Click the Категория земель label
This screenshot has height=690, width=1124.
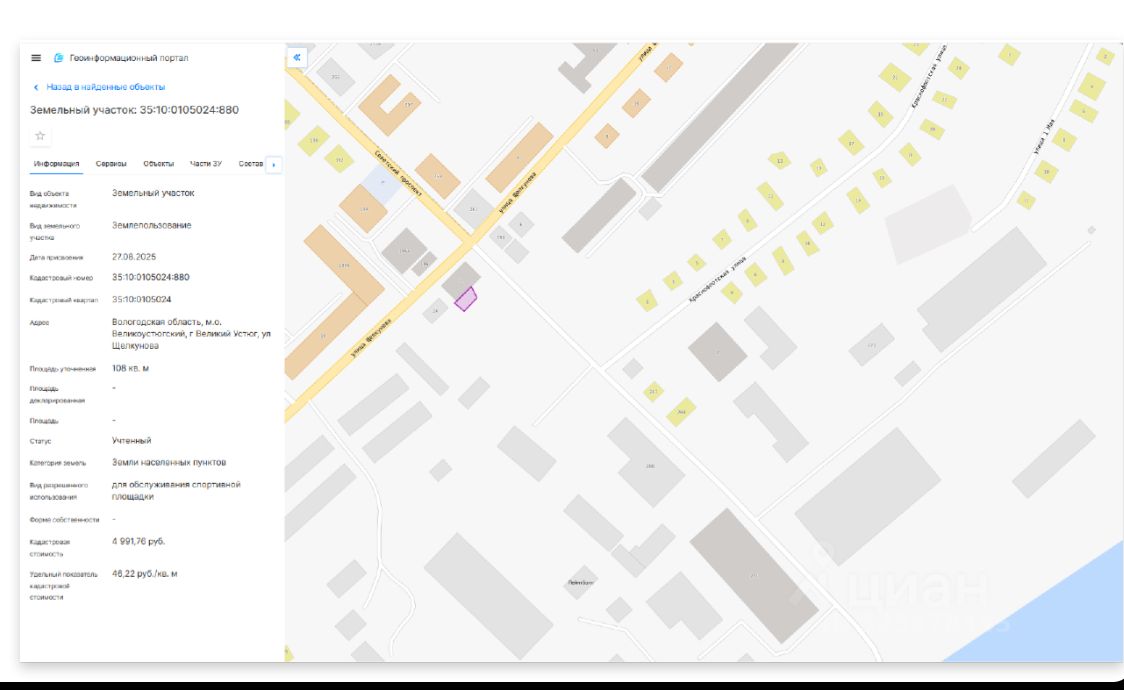[57, 463]
